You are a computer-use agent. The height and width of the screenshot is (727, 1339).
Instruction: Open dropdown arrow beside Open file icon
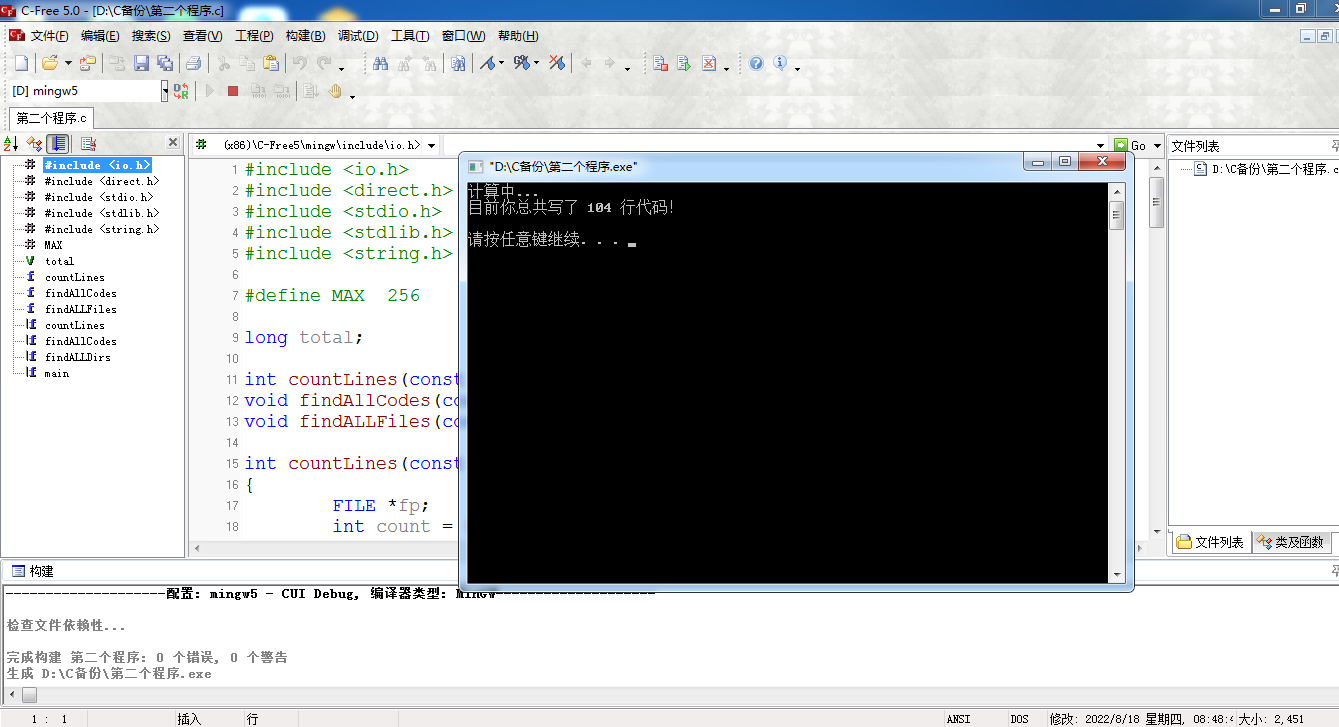pos(68,63)
